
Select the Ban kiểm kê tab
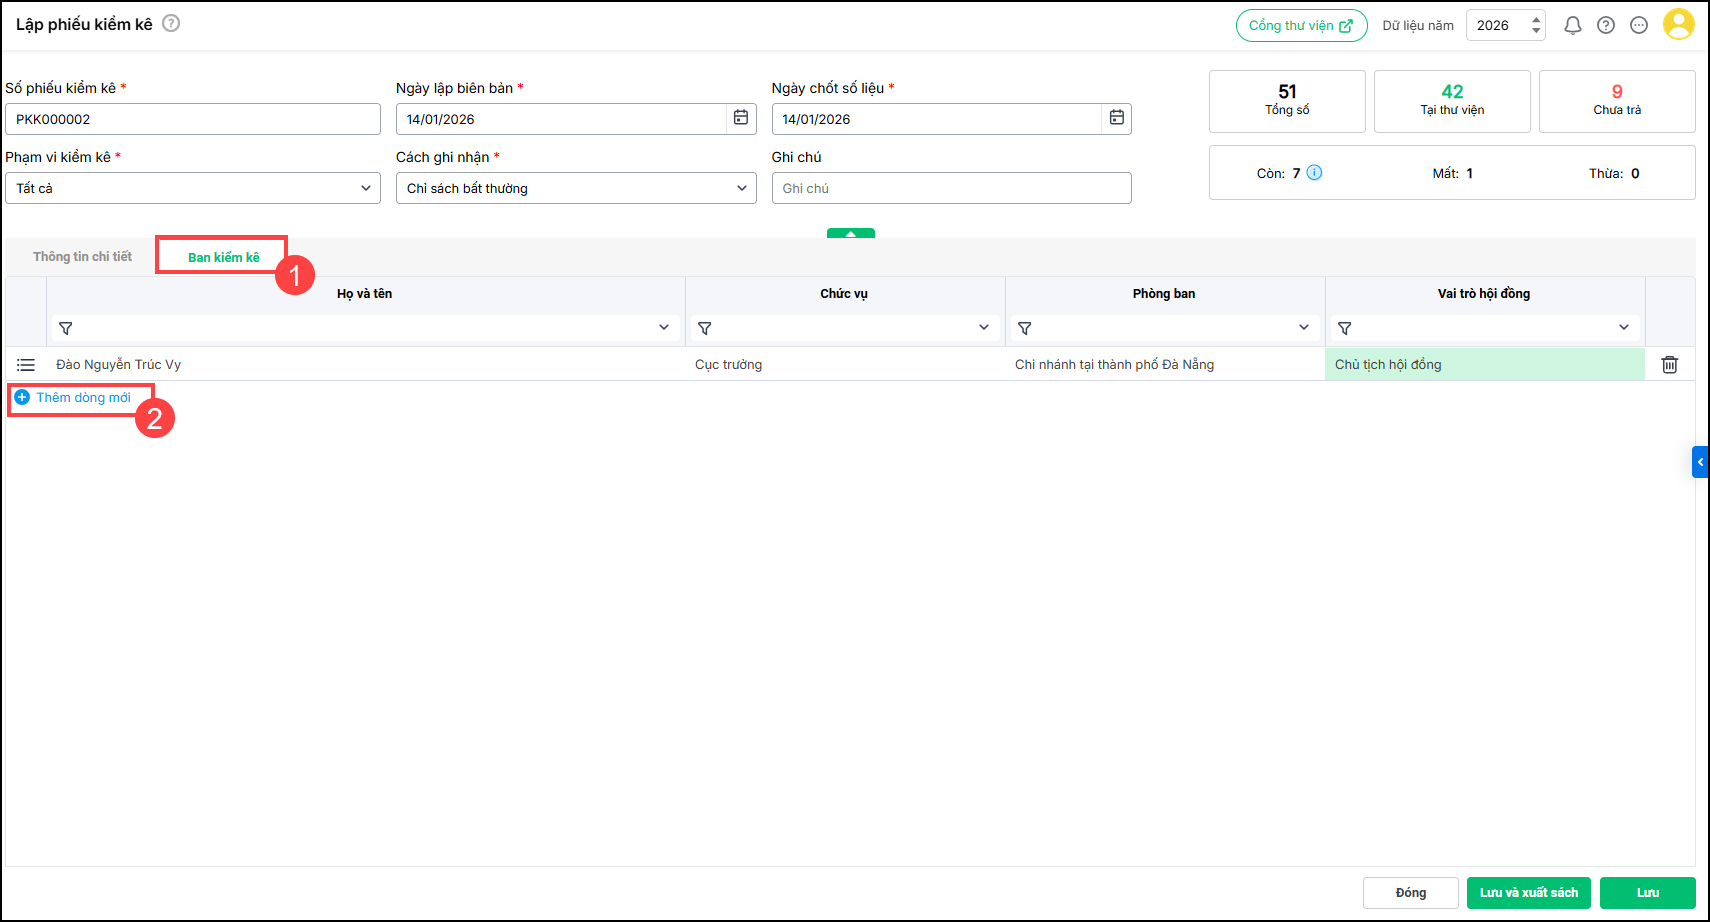[223, 257]
